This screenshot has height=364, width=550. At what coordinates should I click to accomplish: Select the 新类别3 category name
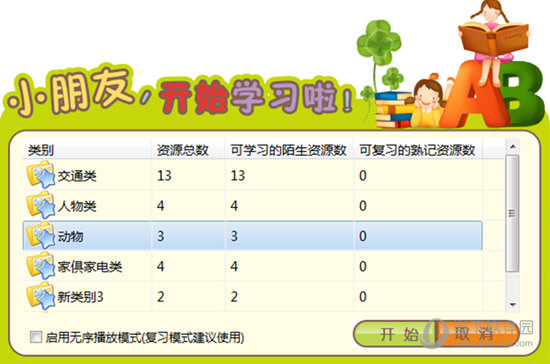[x=80, y=297]
